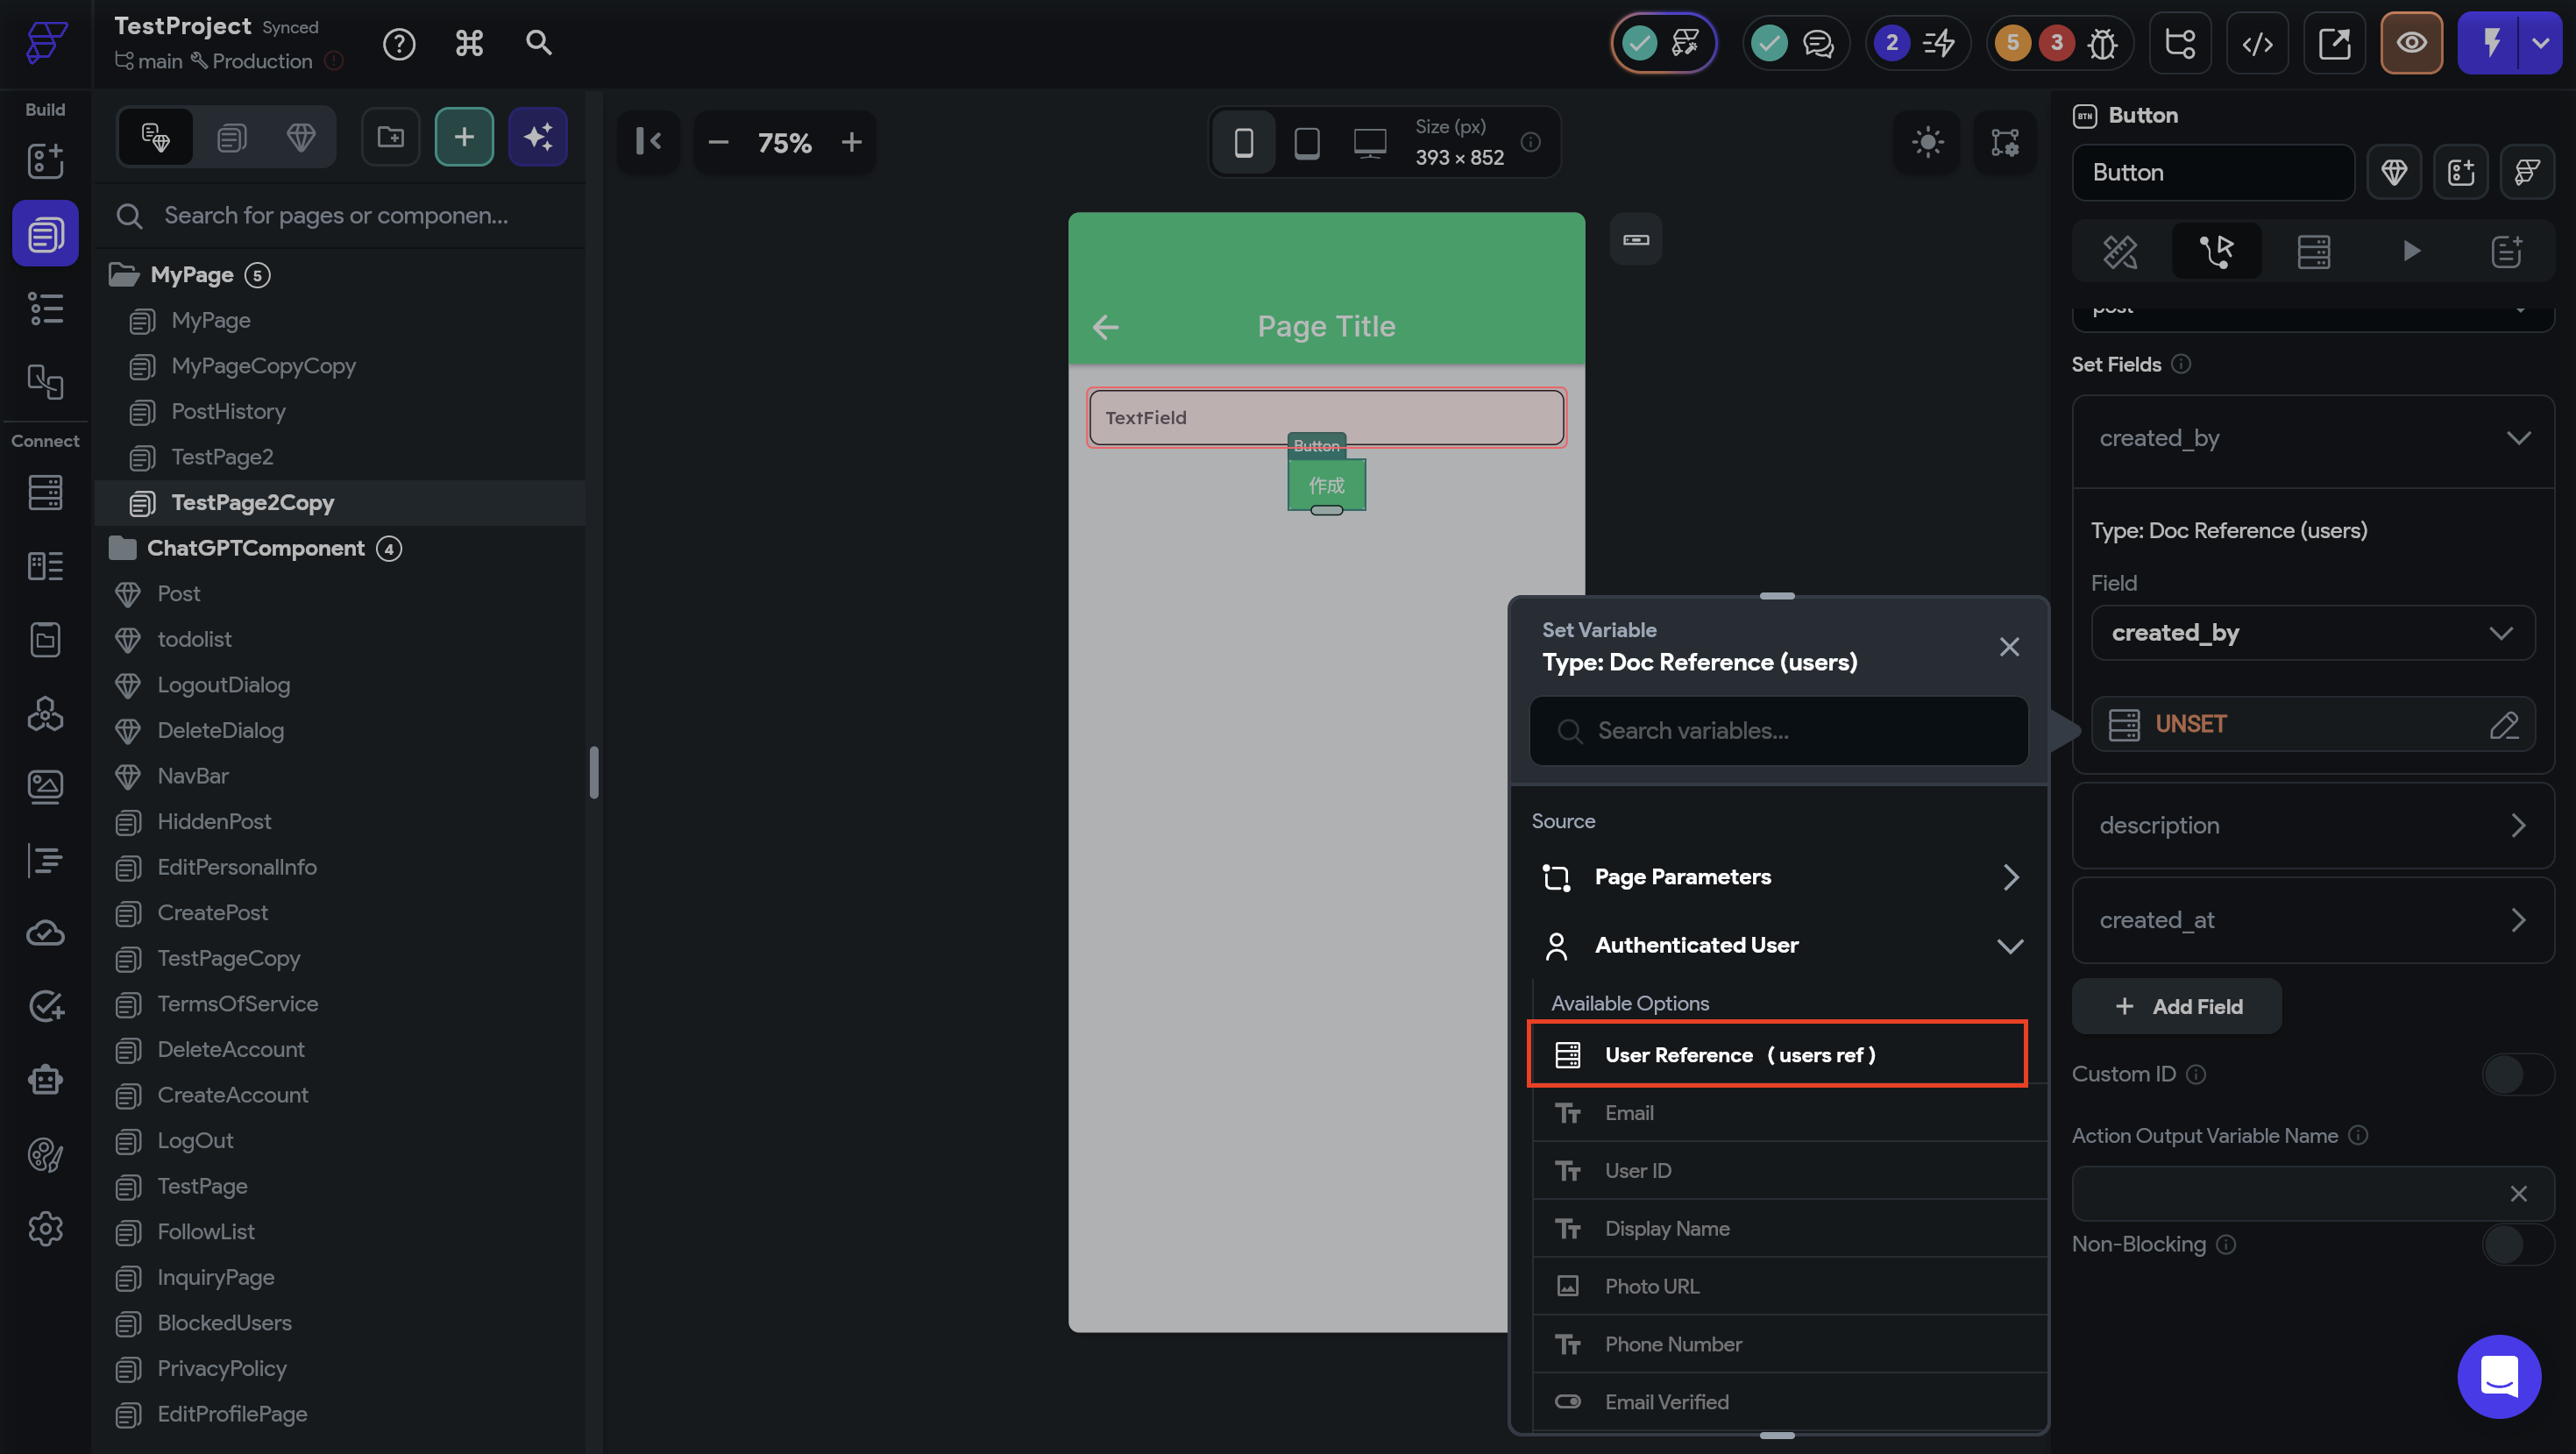This screenshot has width=2576, height=1454.
Task: Open the created_by field dropdown
Action: [x=2312, y=633]
